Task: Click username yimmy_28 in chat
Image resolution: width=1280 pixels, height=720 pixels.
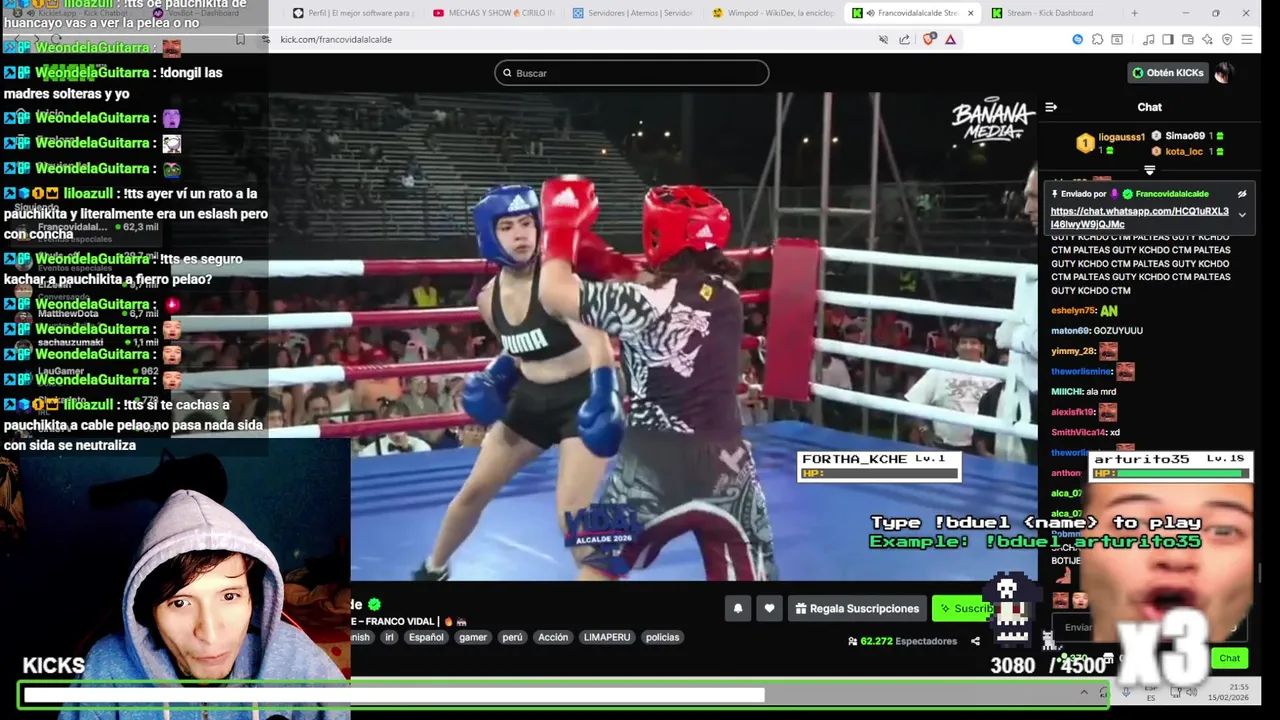Action: pyautogui.click(x=1073, y=351)
